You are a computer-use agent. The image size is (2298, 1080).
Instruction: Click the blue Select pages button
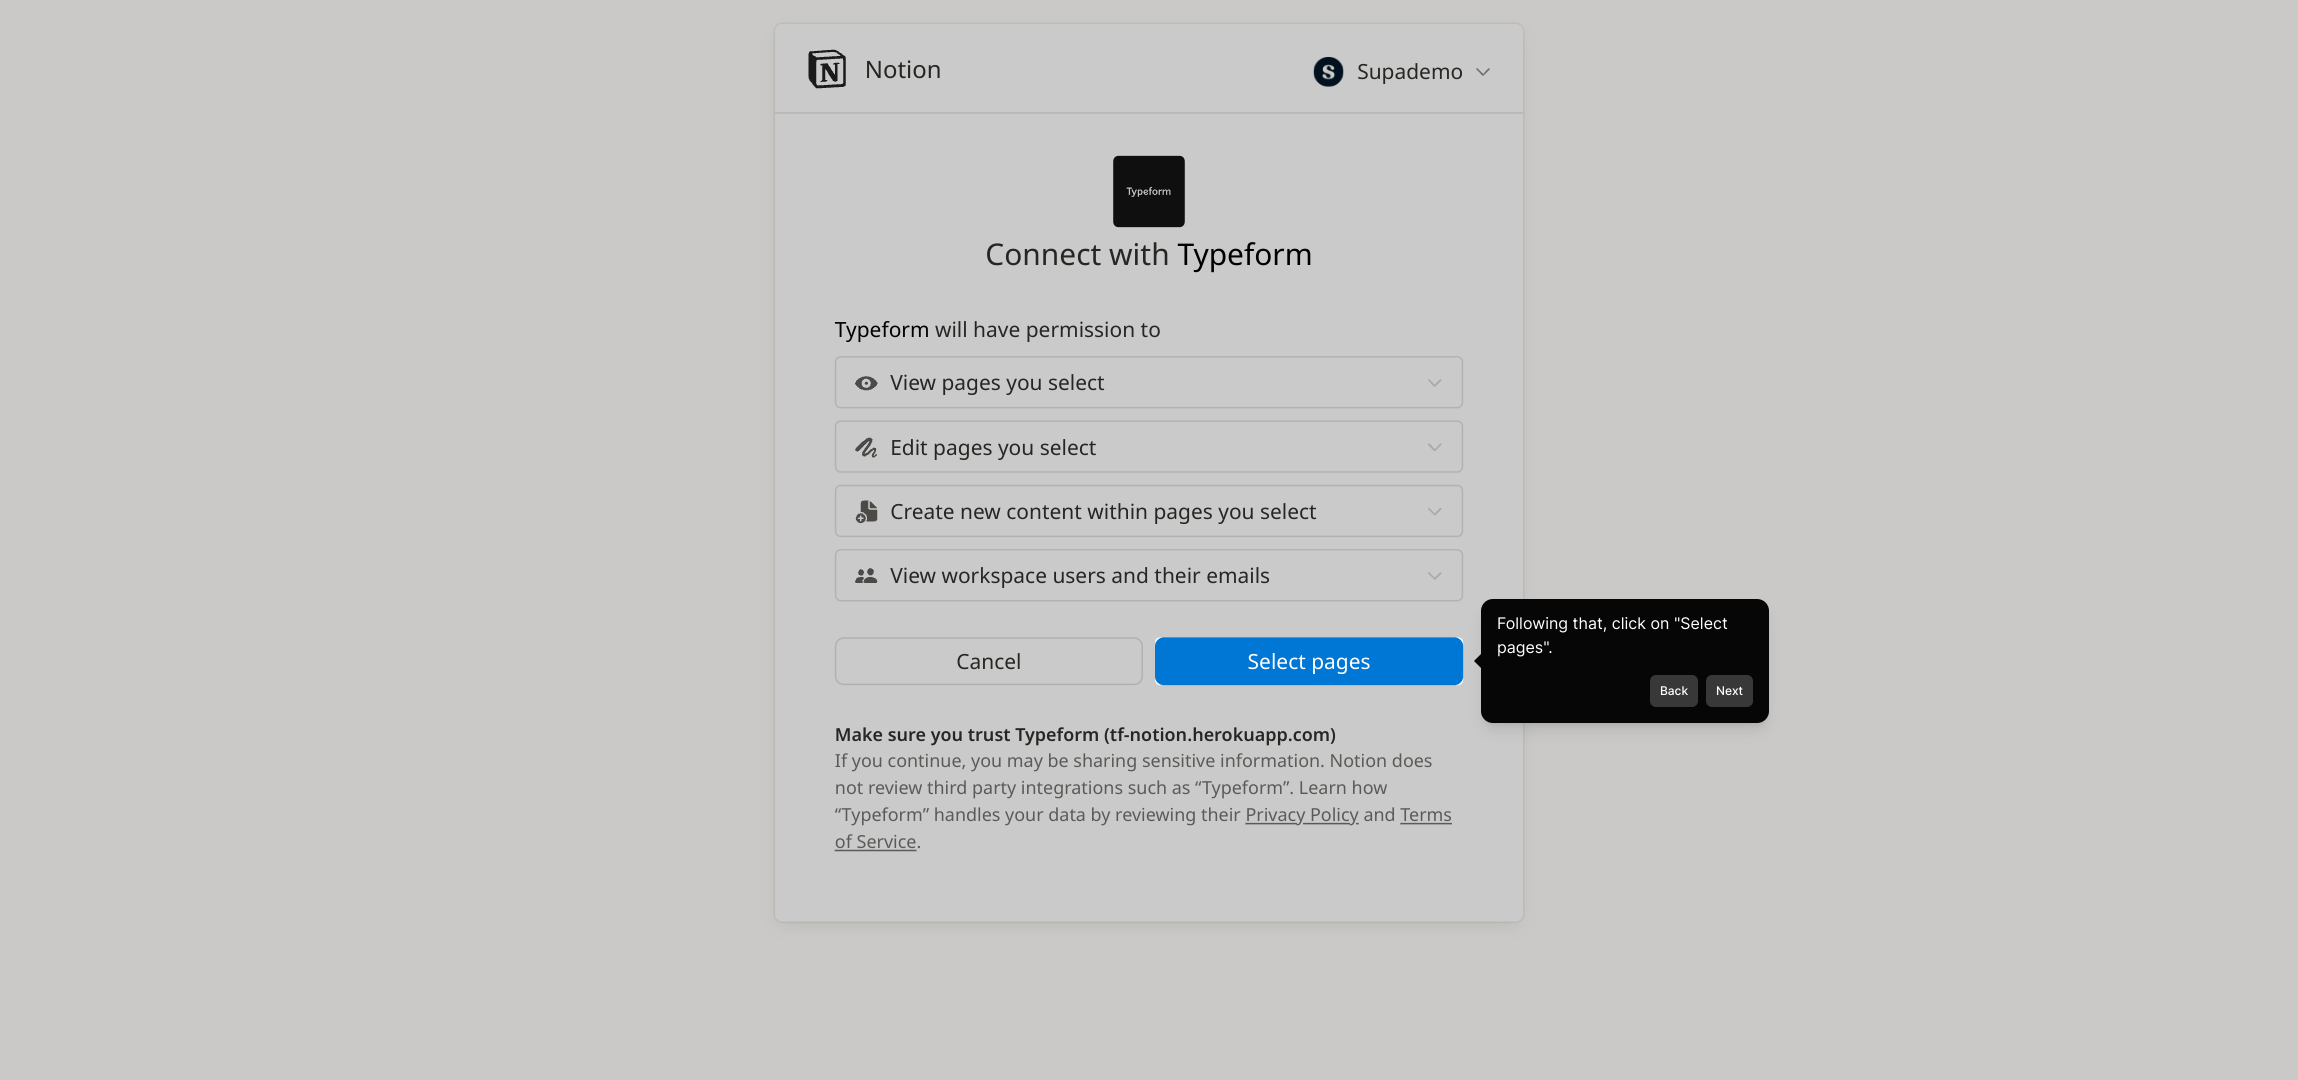(x=1308, y=661)
